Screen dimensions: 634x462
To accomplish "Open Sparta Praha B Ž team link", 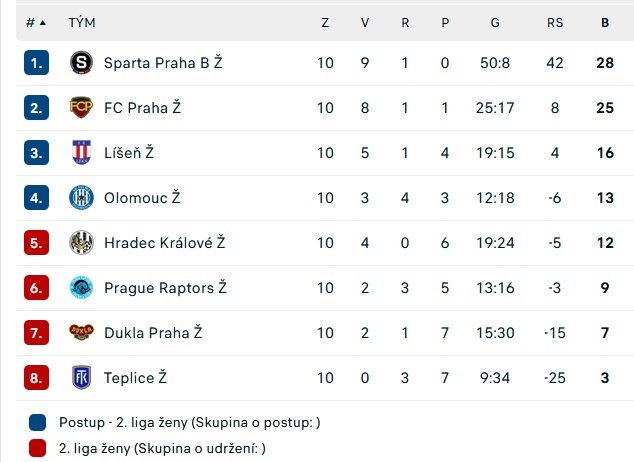I will point(163,63).
